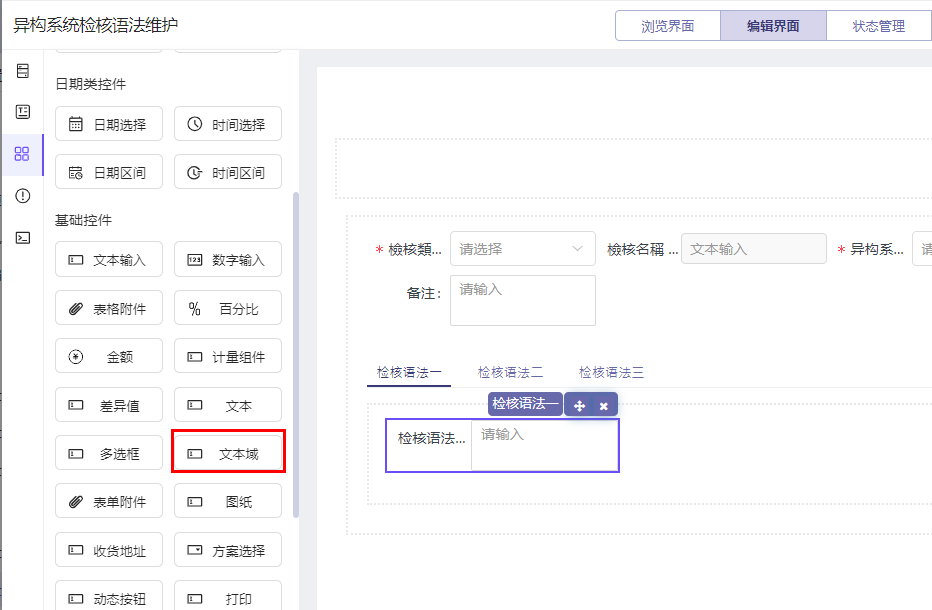The height and width of the screenshot is (610, 932).
Task: Add 日期区间 control
Action: (109, 172)
